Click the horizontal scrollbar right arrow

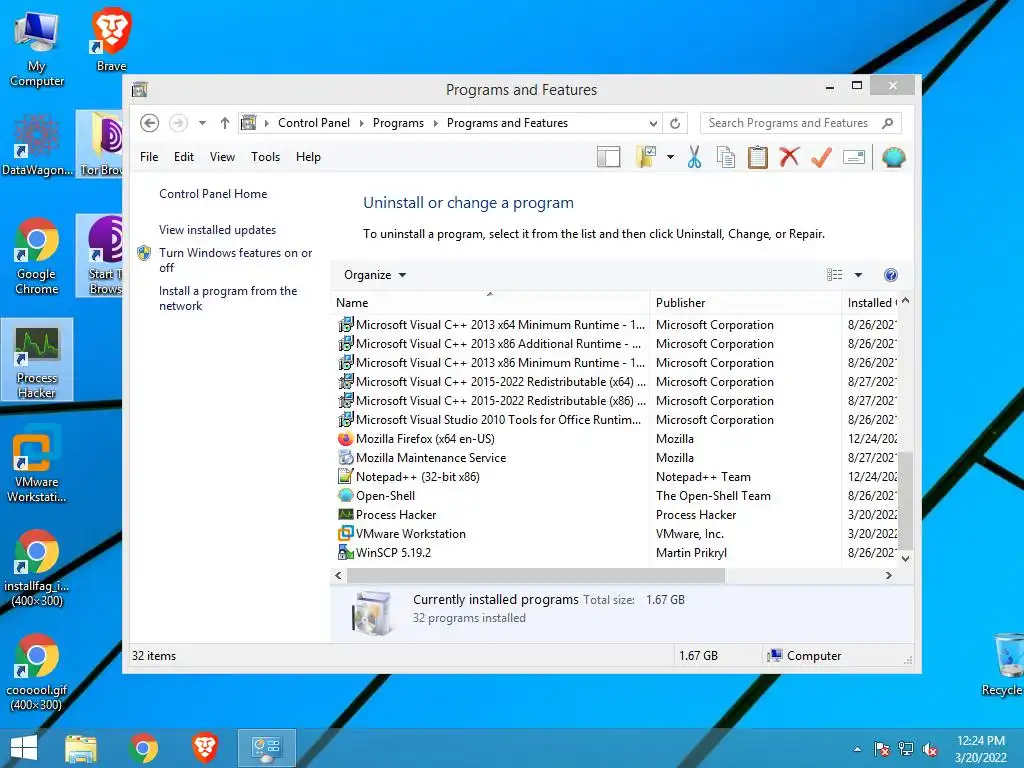click(888, 575)
